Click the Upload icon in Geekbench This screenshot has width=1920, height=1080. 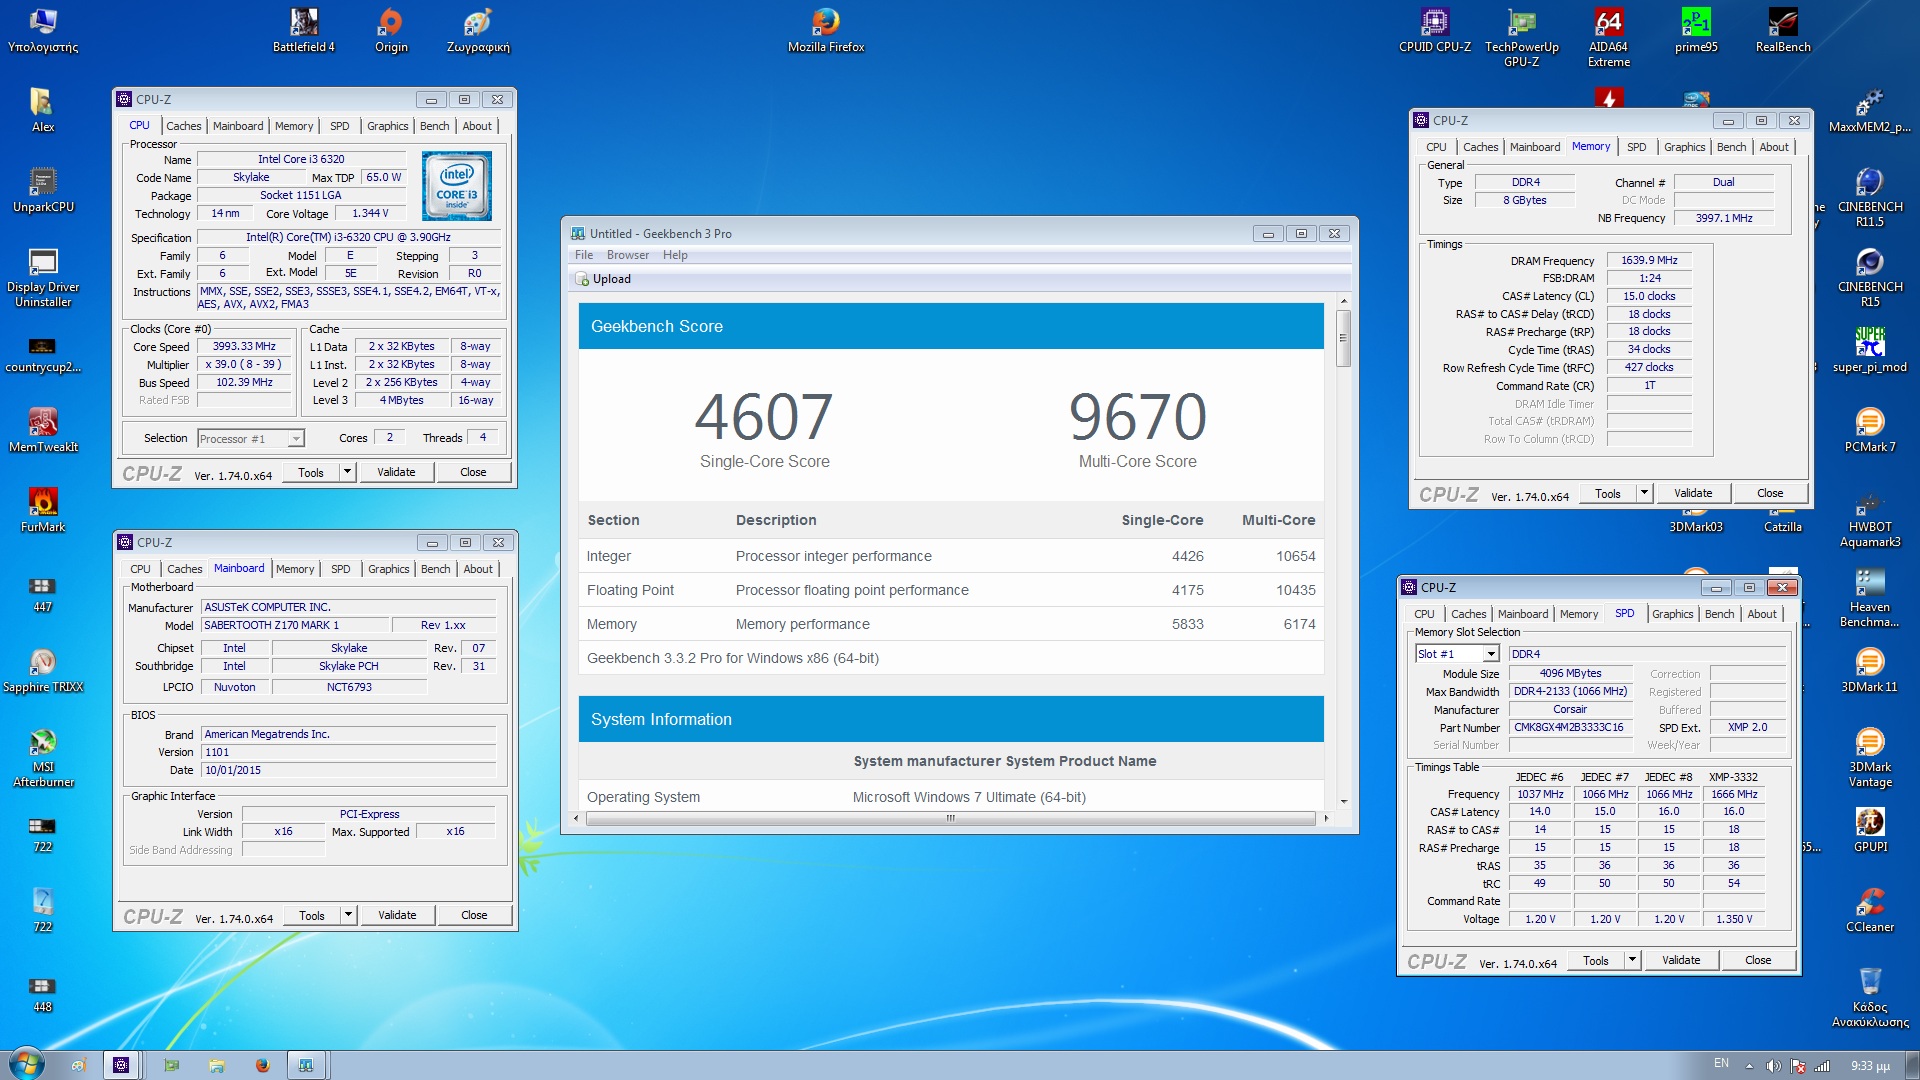(582, 279)
